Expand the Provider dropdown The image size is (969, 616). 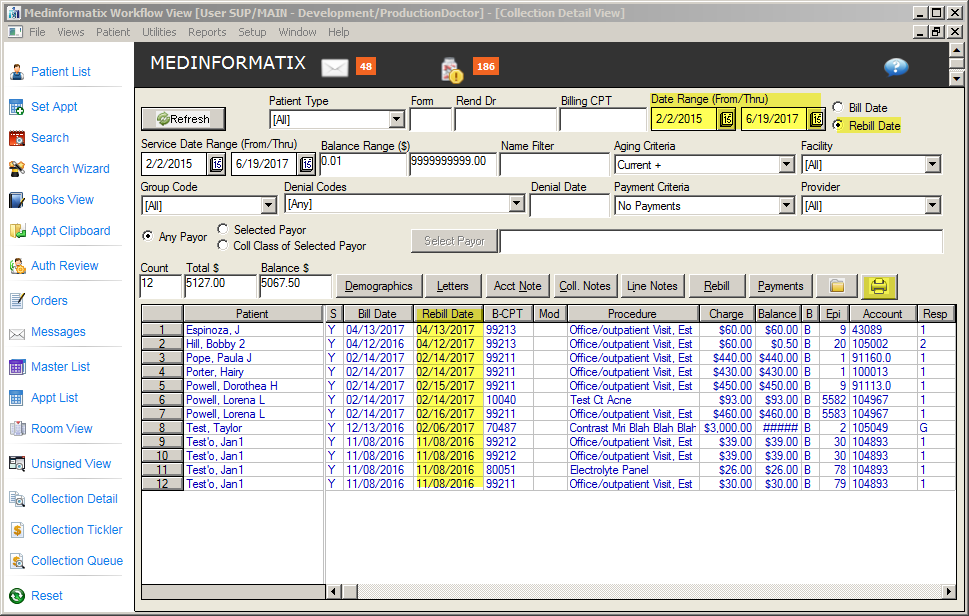(x=933, y=205)
